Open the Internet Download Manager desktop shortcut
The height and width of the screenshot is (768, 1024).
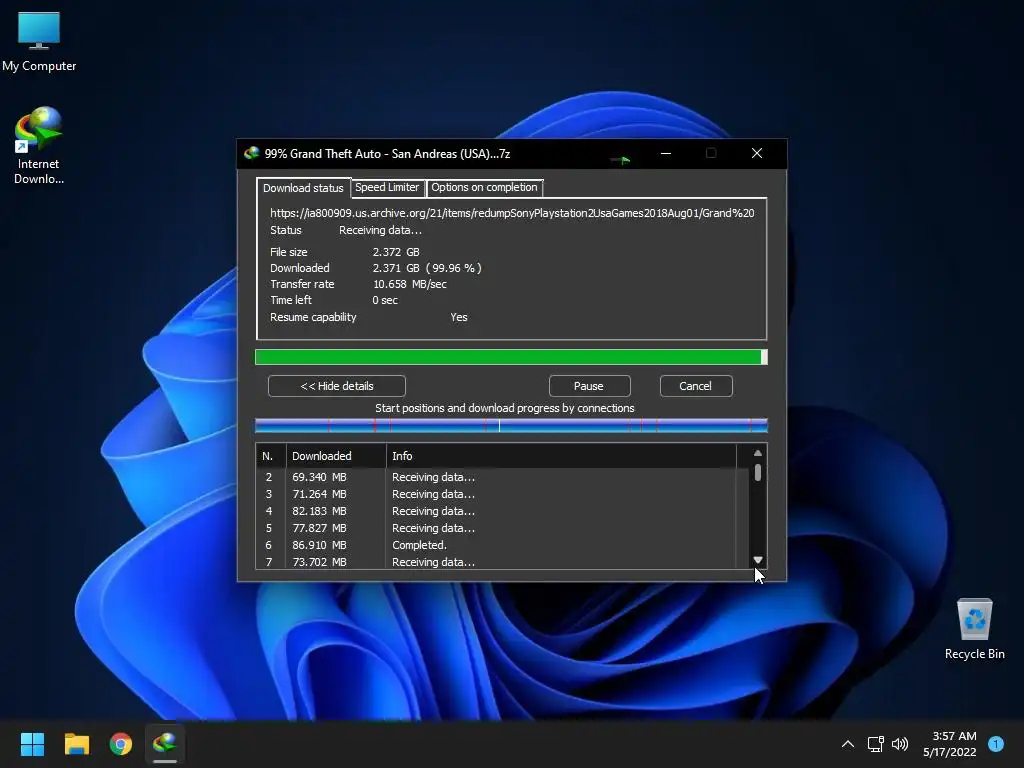[39, 146]
